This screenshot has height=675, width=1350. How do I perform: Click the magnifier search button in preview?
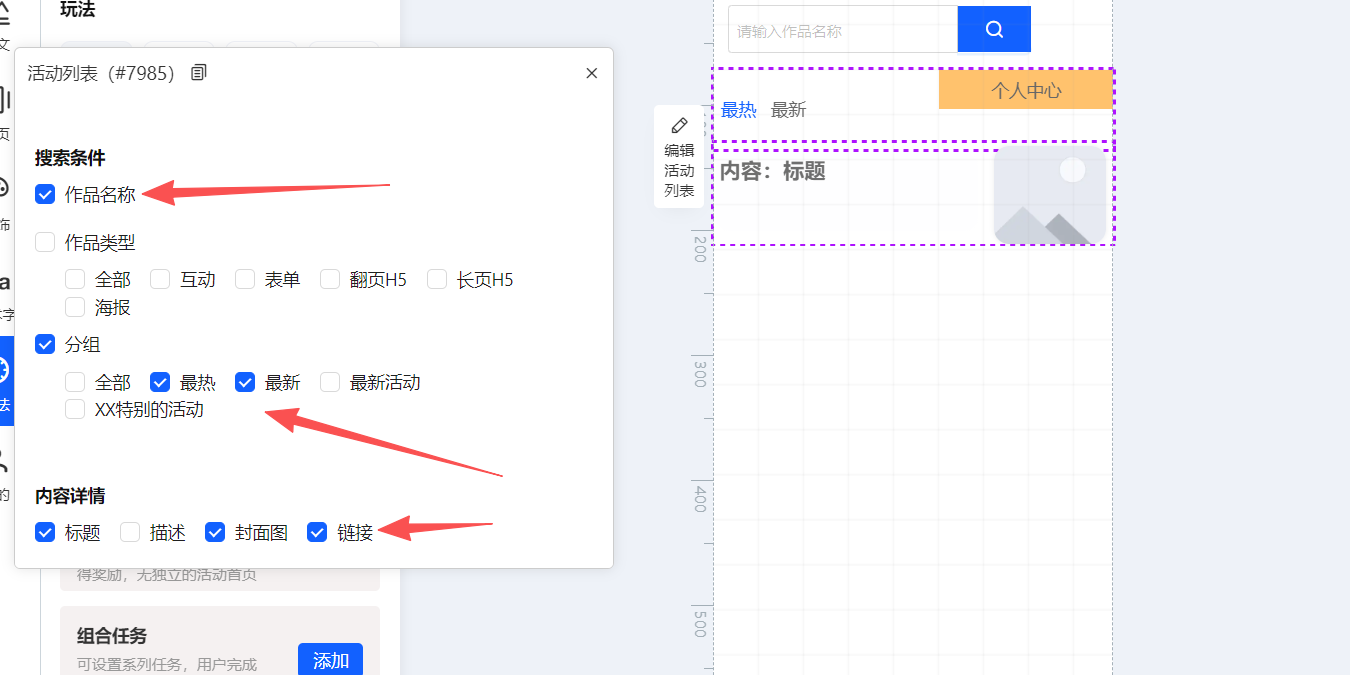[x=994, y=29]
